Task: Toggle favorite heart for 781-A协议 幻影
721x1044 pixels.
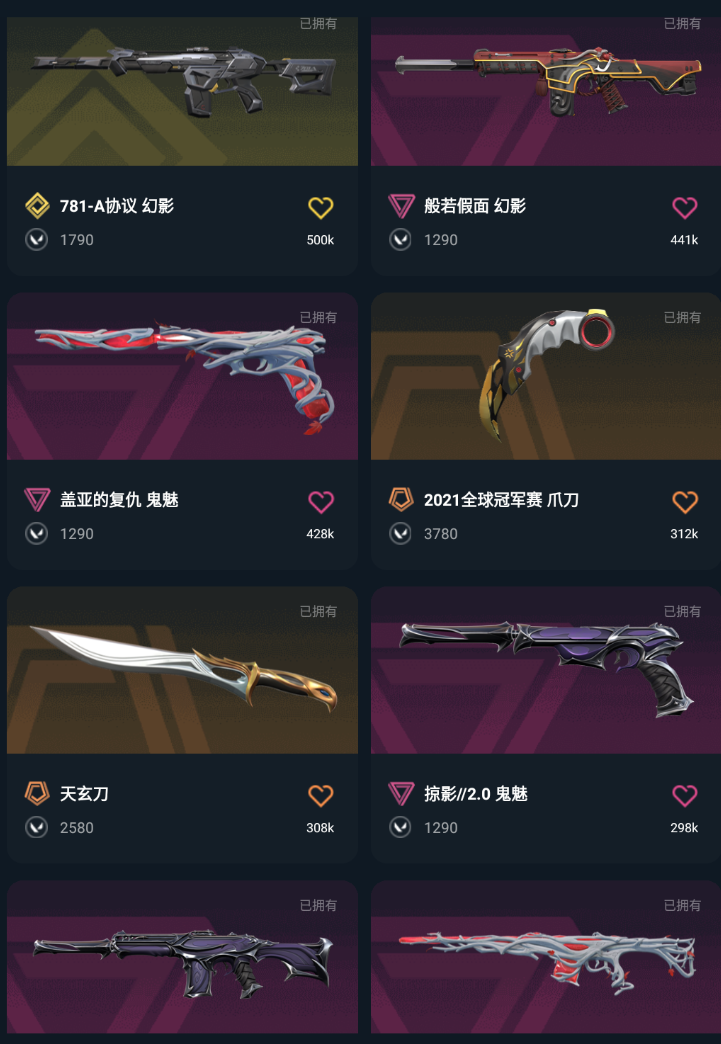Action: [320, 208]
